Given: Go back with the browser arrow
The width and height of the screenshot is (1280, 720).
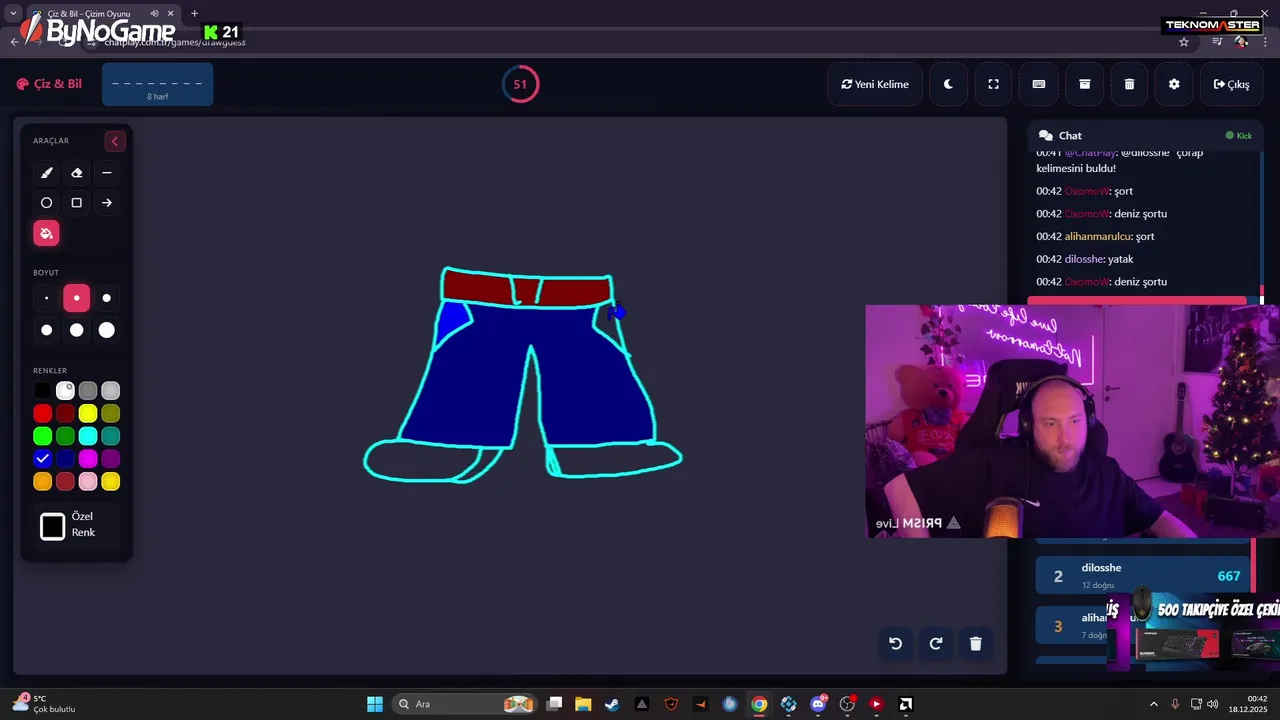Looking at the screenshot, I should [x=14, y=42].
